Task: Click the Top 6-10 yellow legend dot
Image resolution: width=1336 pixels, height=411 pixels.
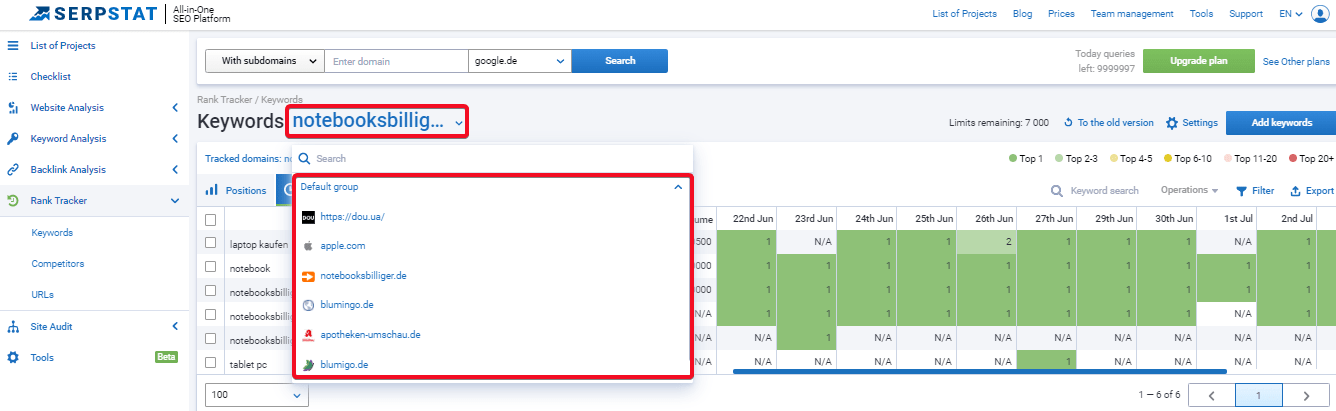Action: [1166, 158]
